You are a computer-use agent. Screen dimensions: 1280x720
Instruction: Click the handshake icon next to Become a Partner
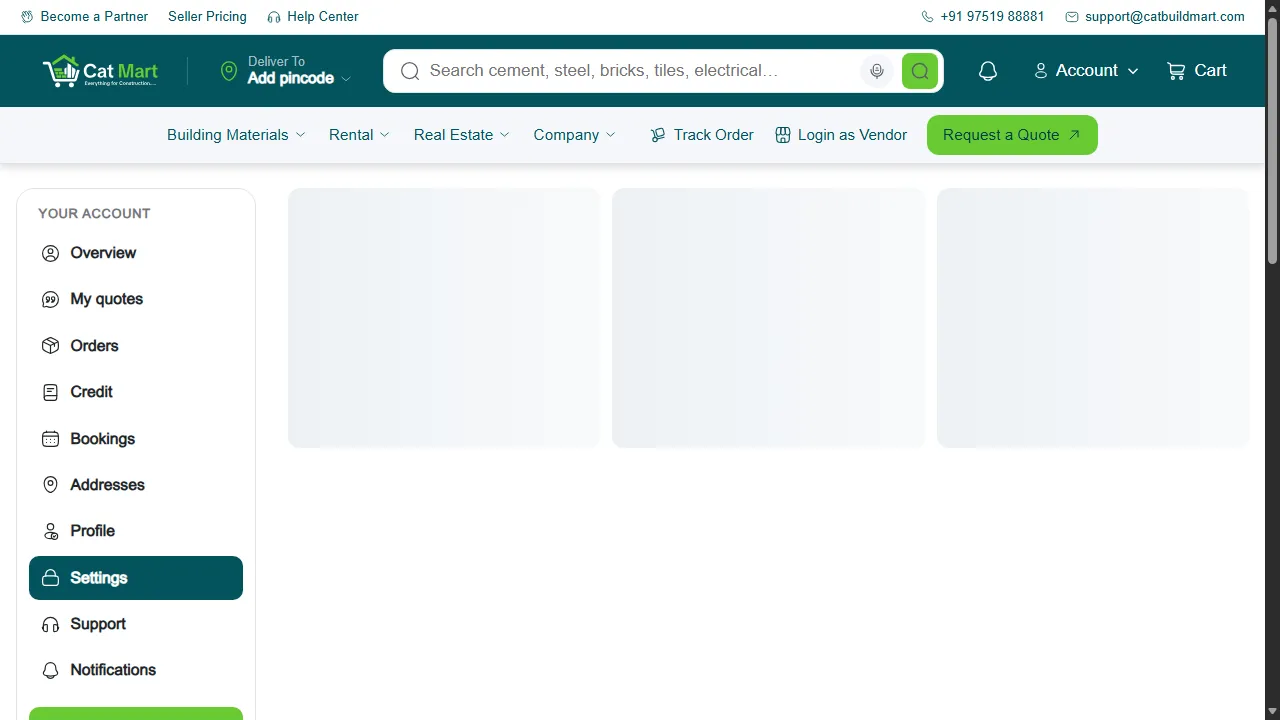click(27, 17)
